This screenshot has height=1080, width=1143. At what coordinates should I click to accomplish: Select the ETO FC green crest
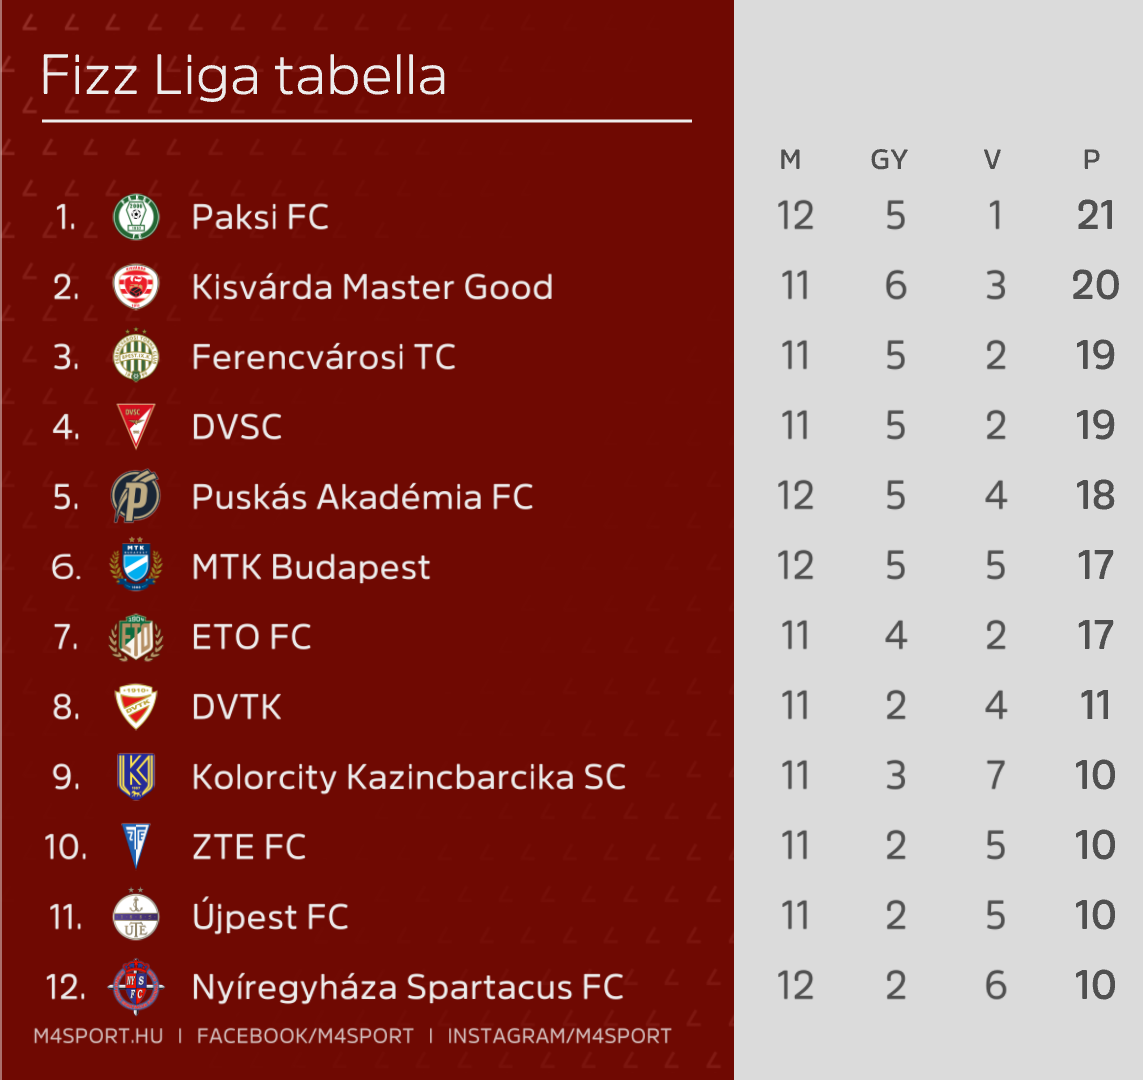click(136, 637)
